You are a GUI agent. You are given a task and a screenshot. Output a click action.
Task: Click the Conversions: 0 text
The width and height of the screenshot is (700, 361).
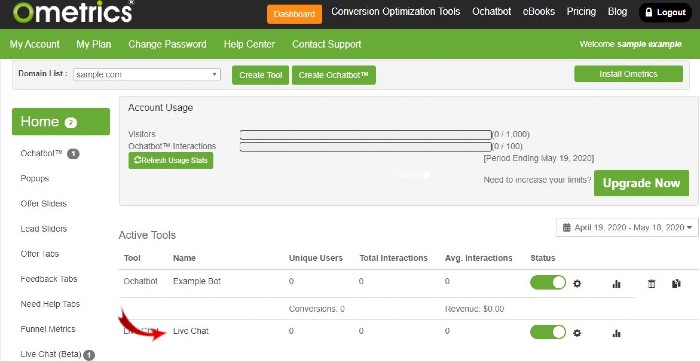pos(317,309)
